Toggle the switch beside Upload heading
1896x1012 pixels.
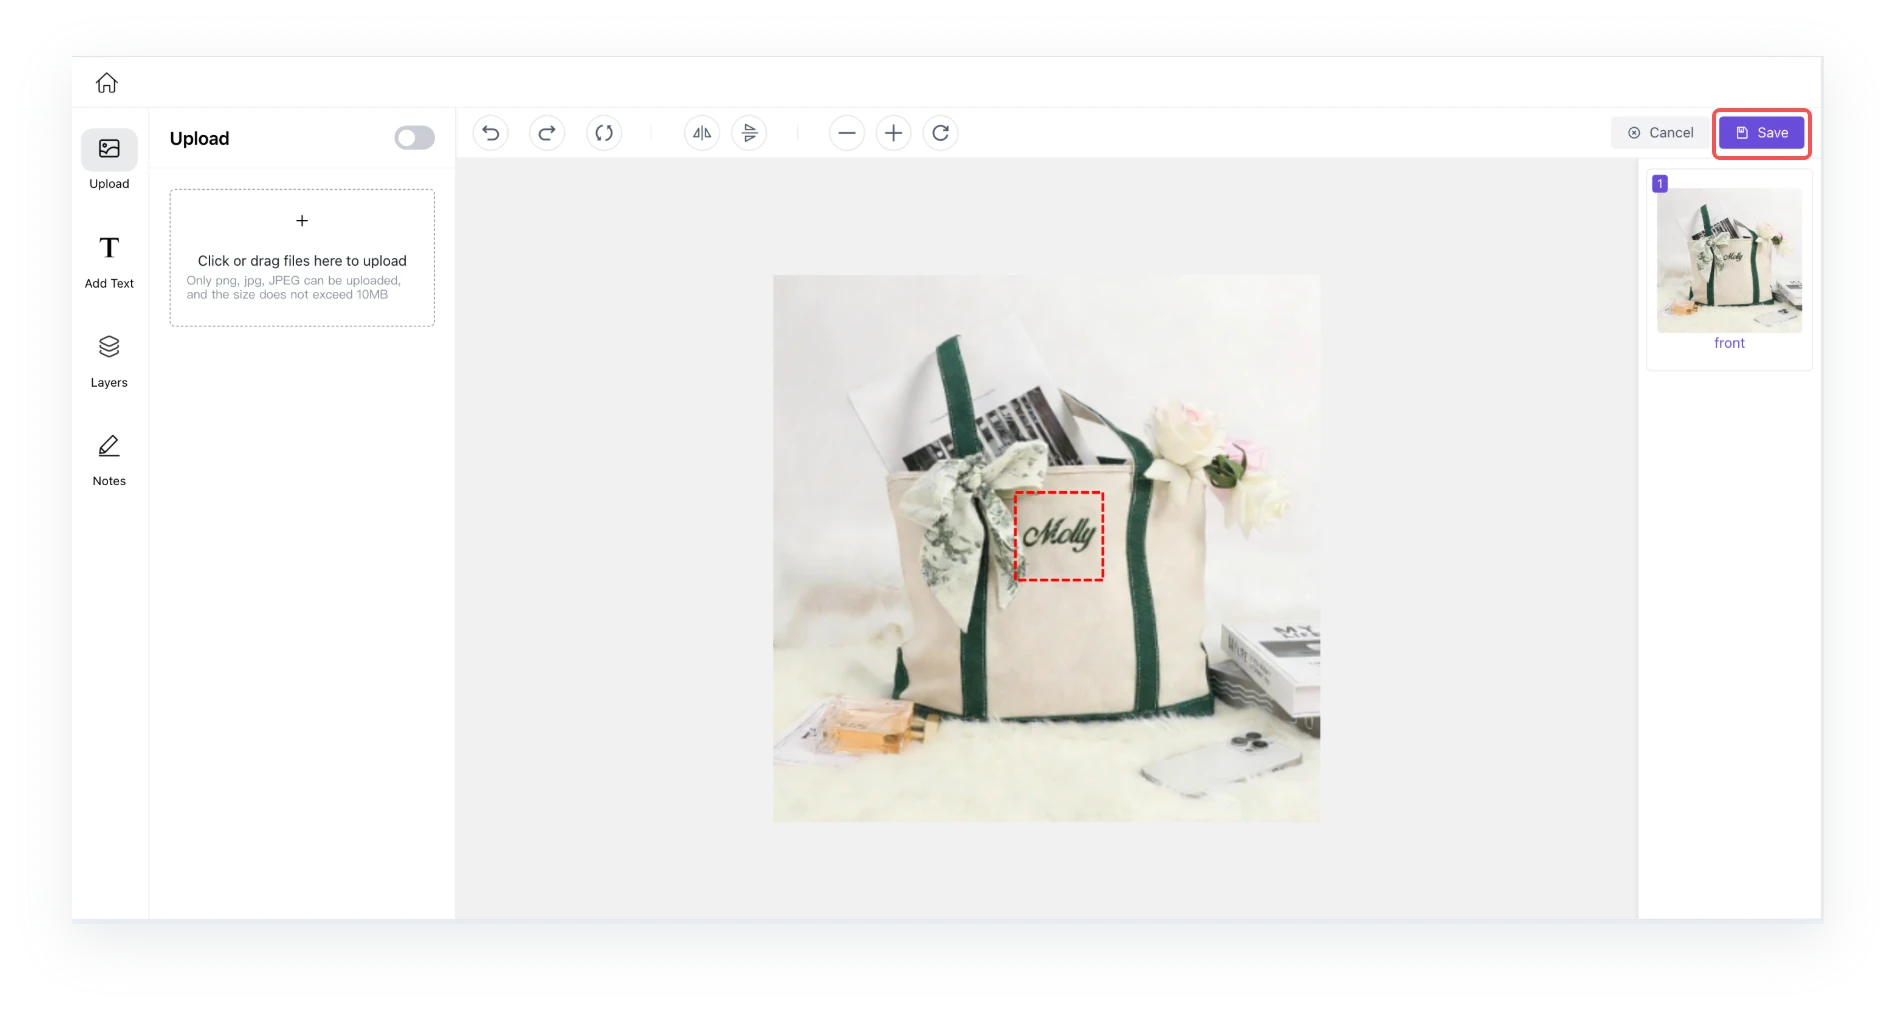click(414, 138)
